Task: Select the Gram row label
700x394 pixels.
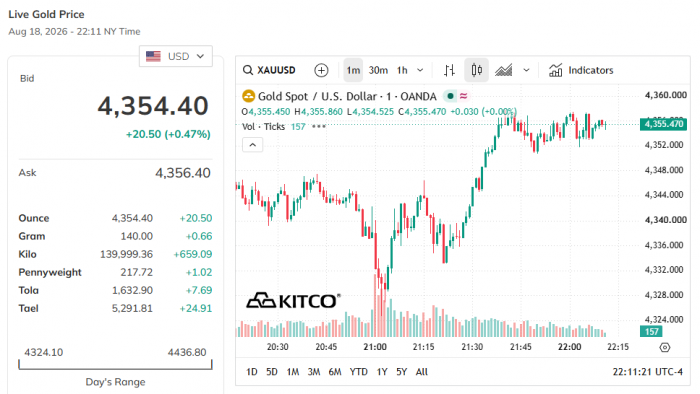Action: 32,236
